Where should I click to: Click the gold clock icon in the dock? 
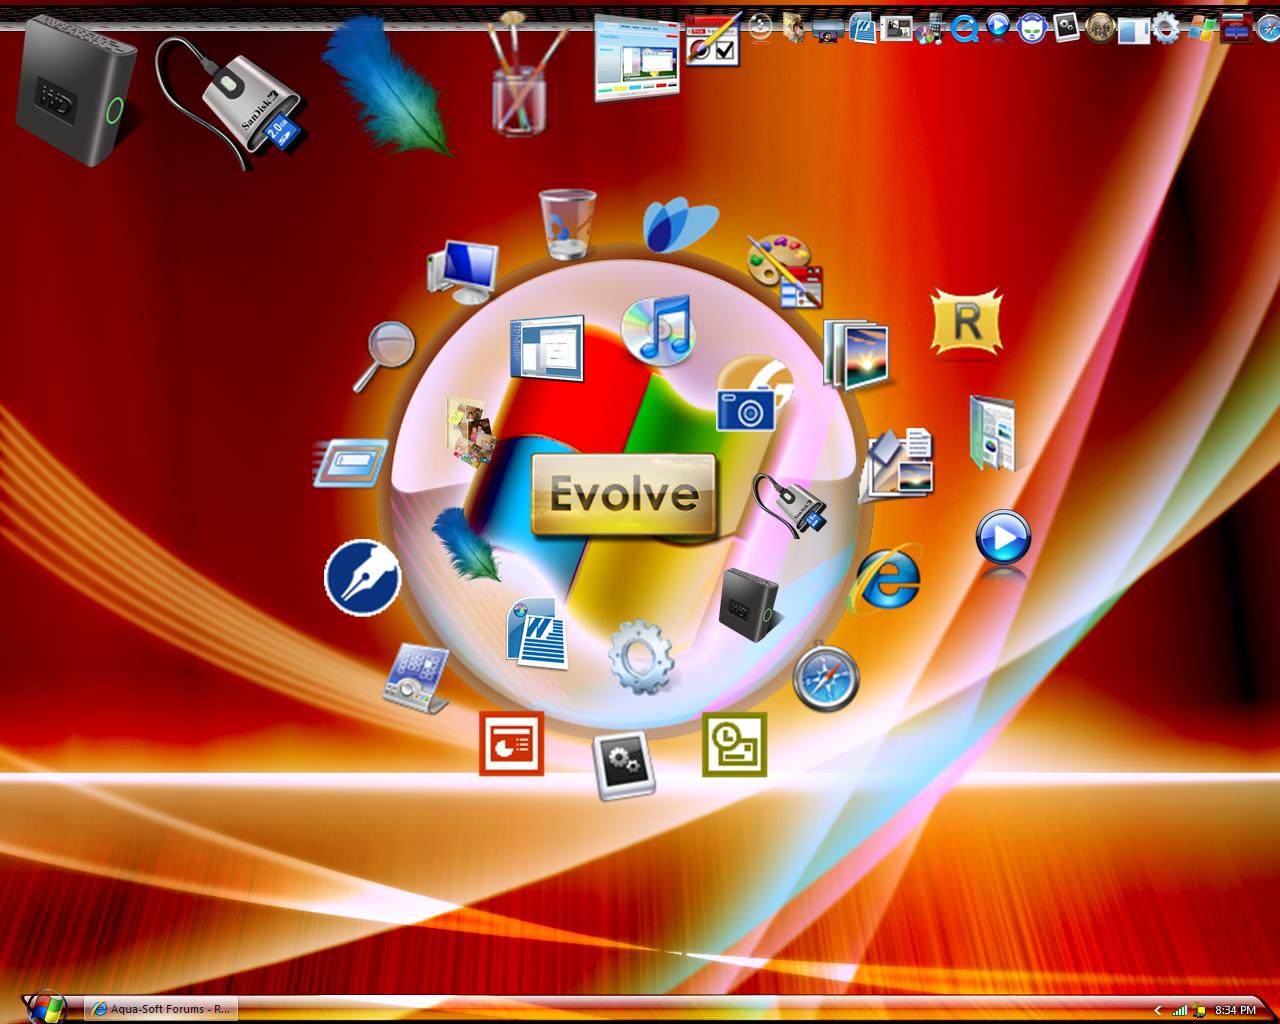tap(1100, 27)
